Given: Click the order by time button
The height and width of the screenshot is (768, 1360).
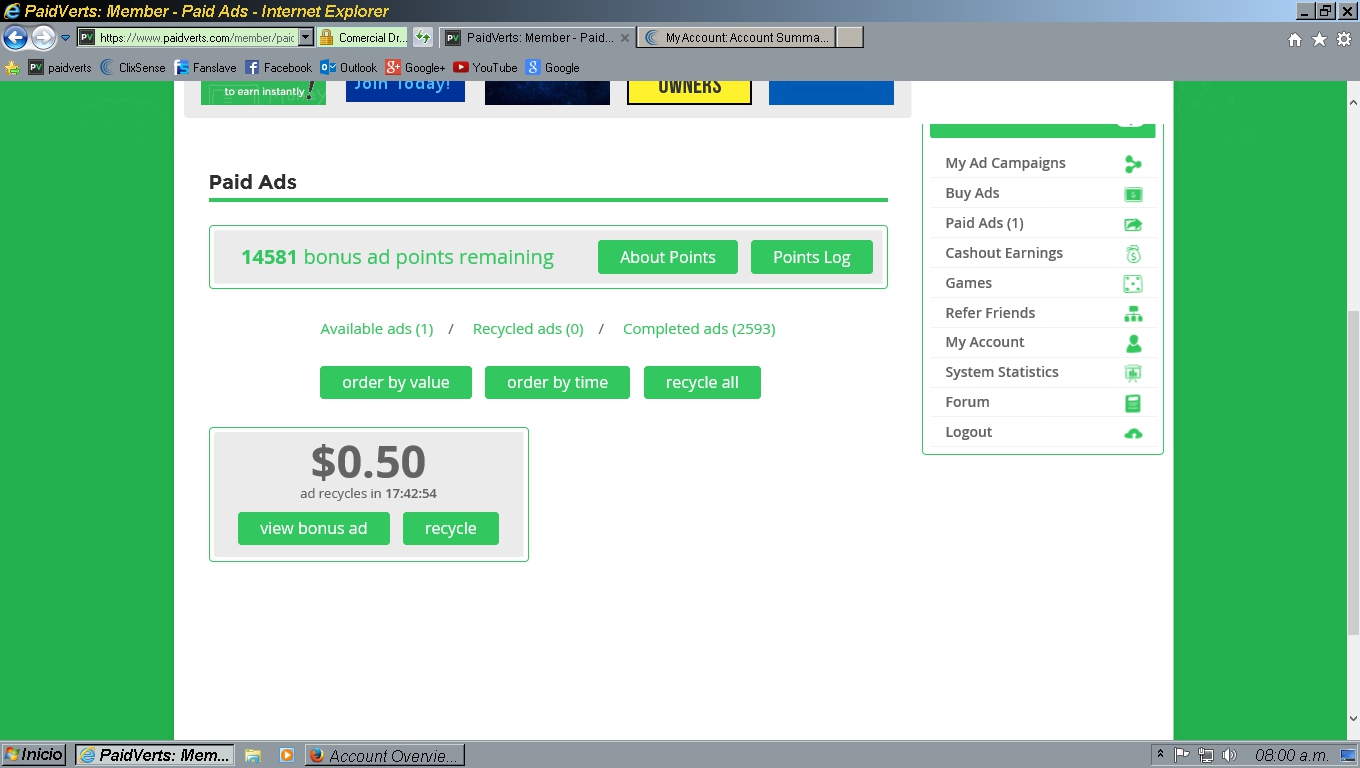Looking at the screenshot, I should point(557,382).
